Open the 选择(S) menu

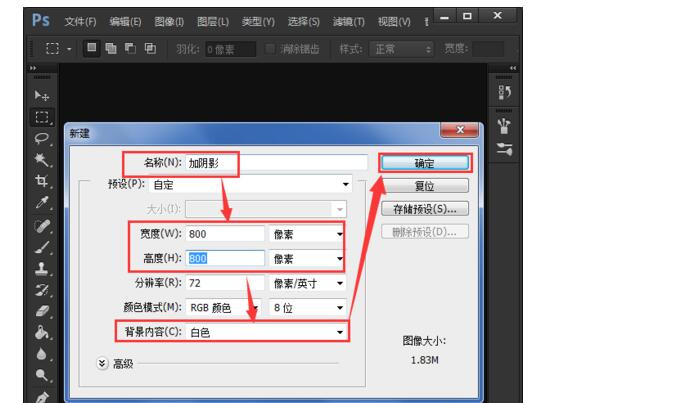303,21
